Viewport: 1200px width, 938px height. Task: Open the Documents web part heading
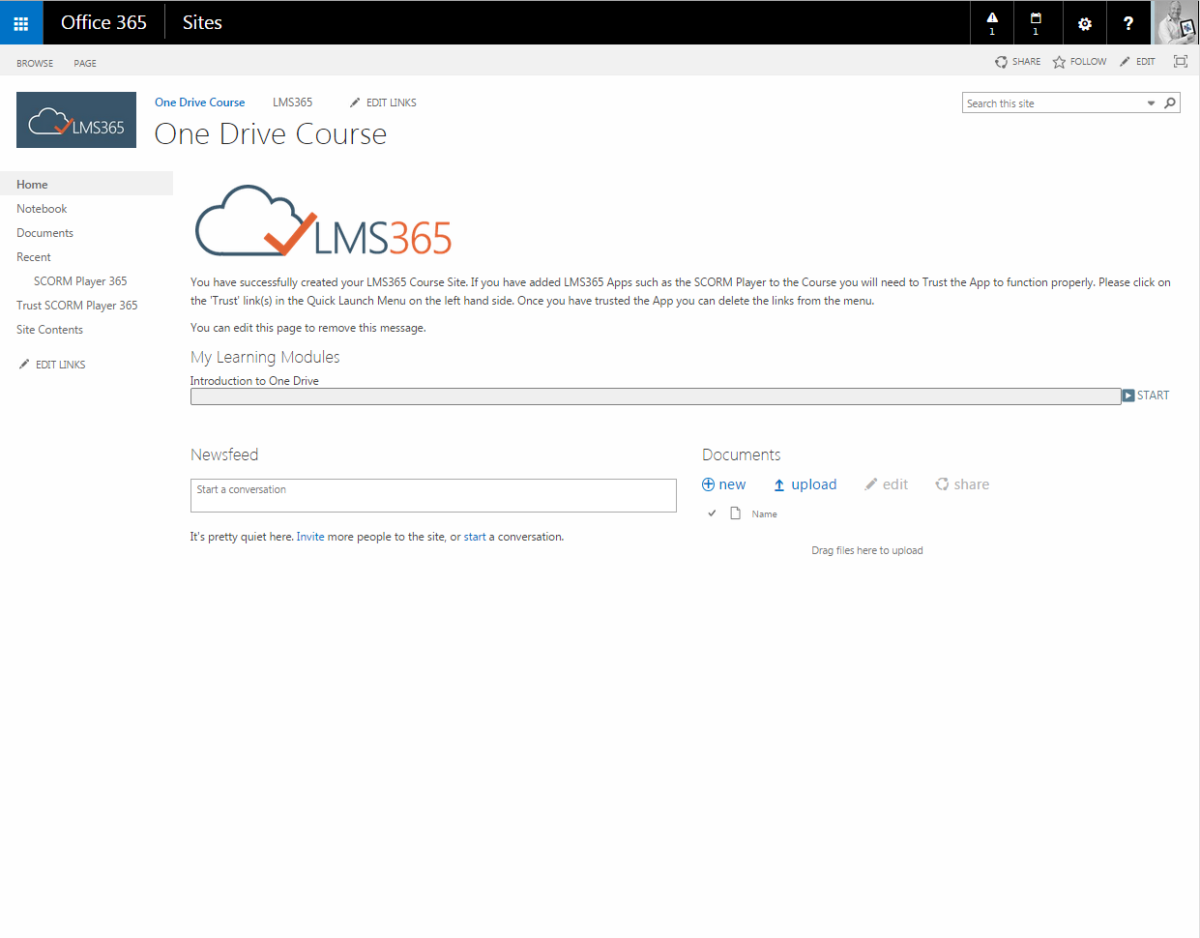click(x=741, y=455)
